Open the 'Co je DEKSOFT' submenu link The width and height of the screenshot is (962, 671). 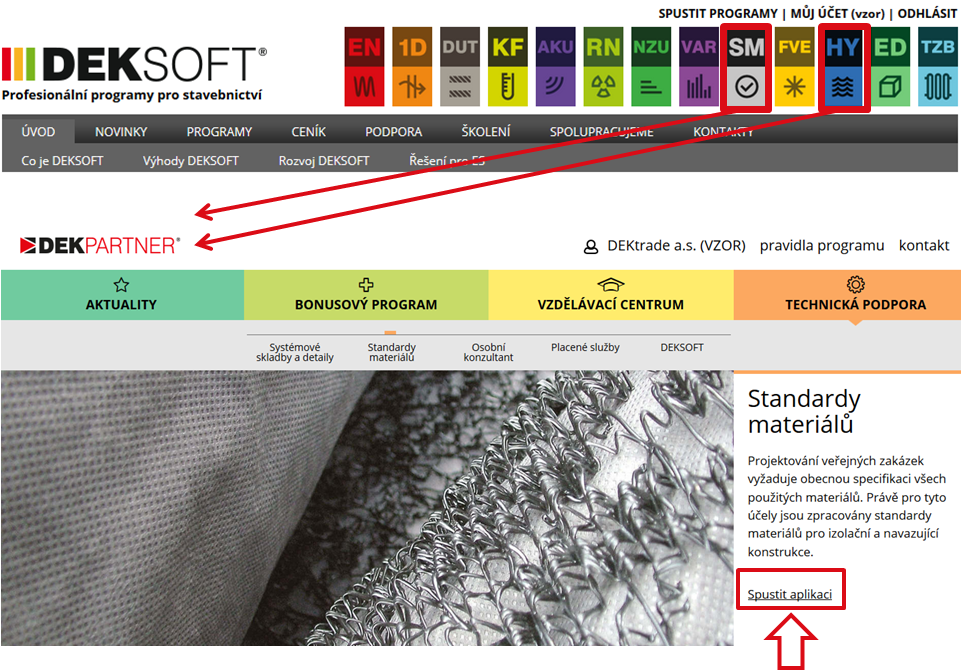click(x=62, y=161)
